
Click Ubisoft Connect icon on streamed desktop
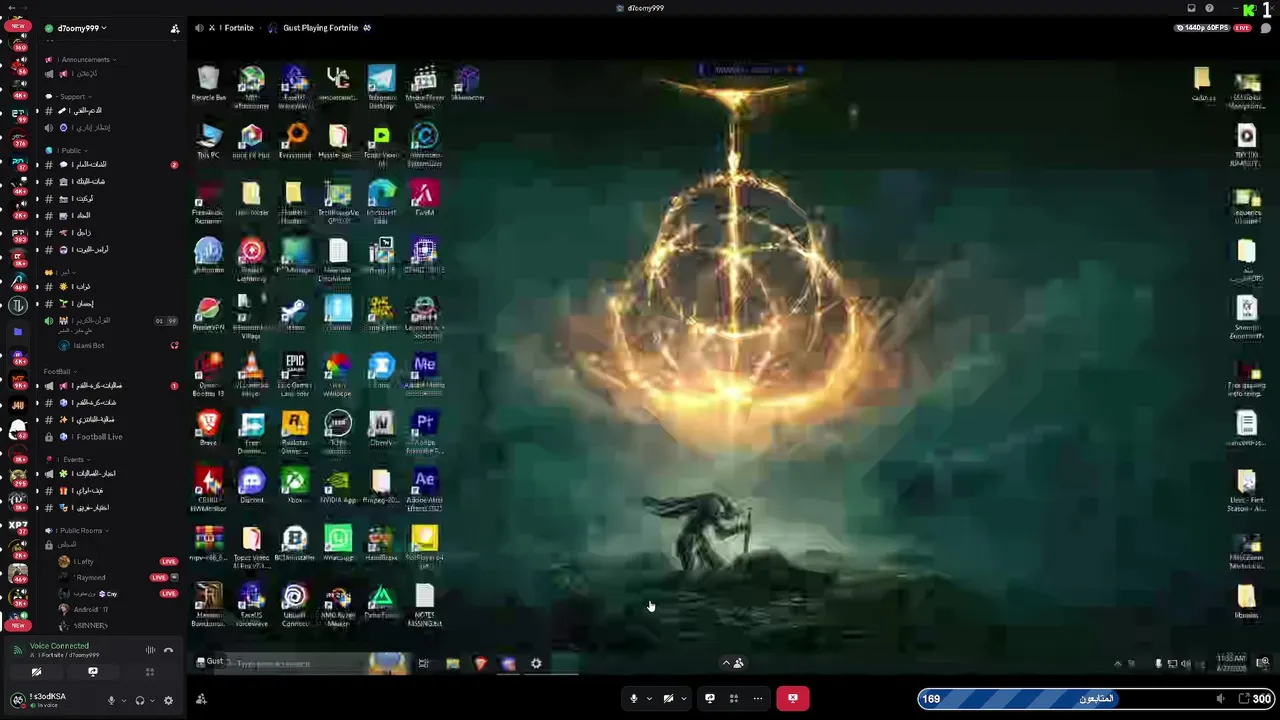click(x=295, y=605)
